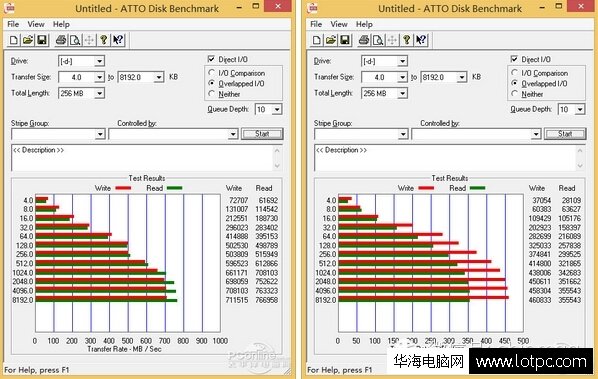This screenshot has width=598, height=379.
Task: Select Overlapped I/O radio in right window
Action: point(514,83)
